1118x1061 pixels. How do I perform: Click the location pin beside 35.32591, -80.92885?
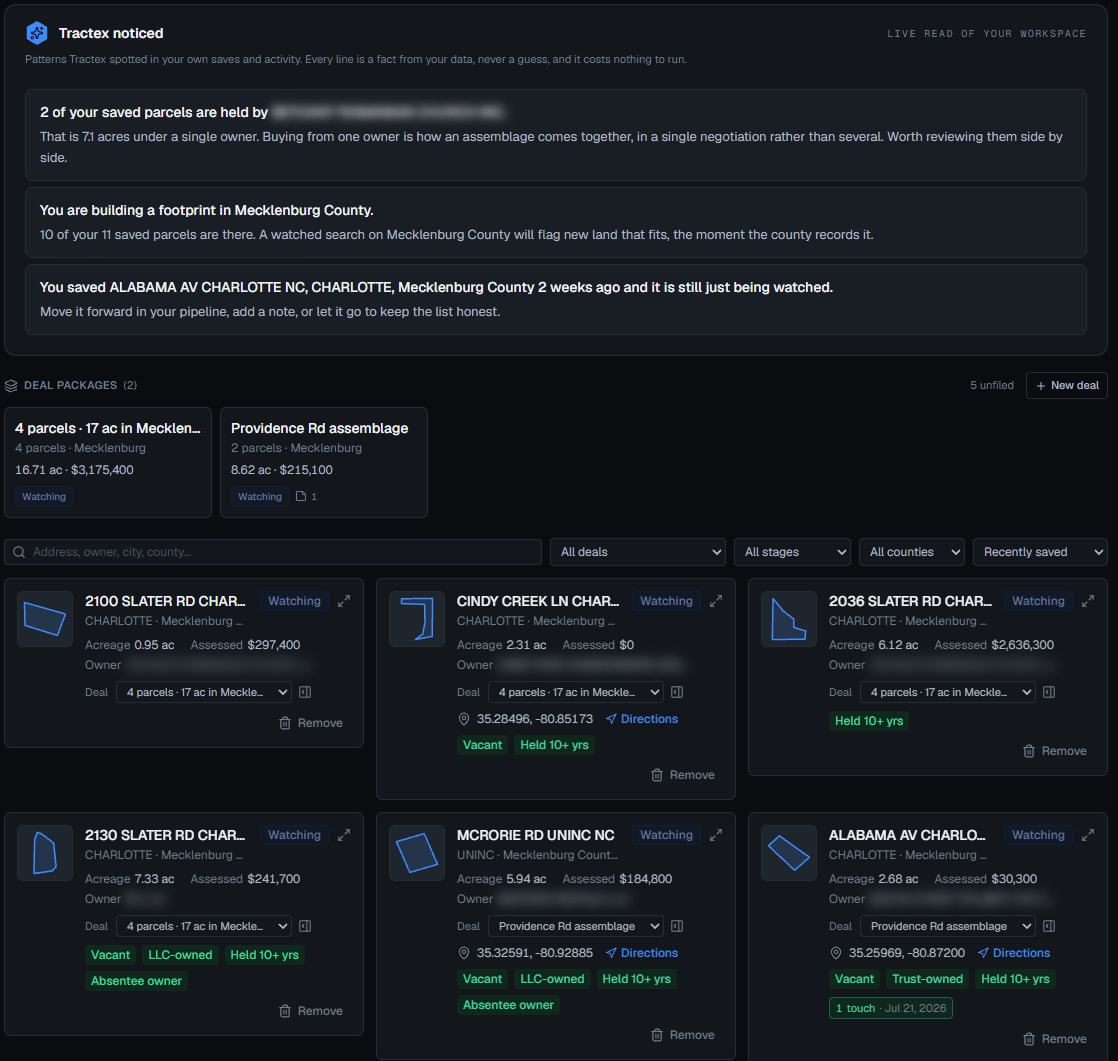click(463, 953)
